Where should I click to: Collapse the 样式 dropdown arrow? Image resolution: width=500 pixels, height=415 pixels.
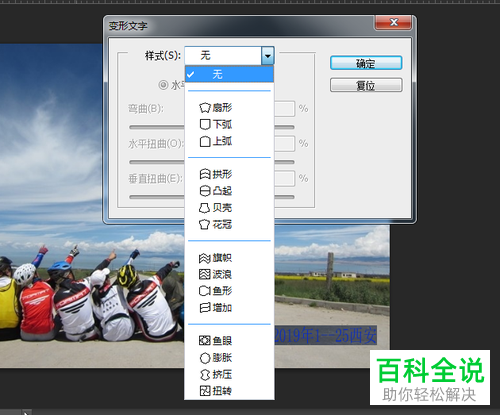268,55
